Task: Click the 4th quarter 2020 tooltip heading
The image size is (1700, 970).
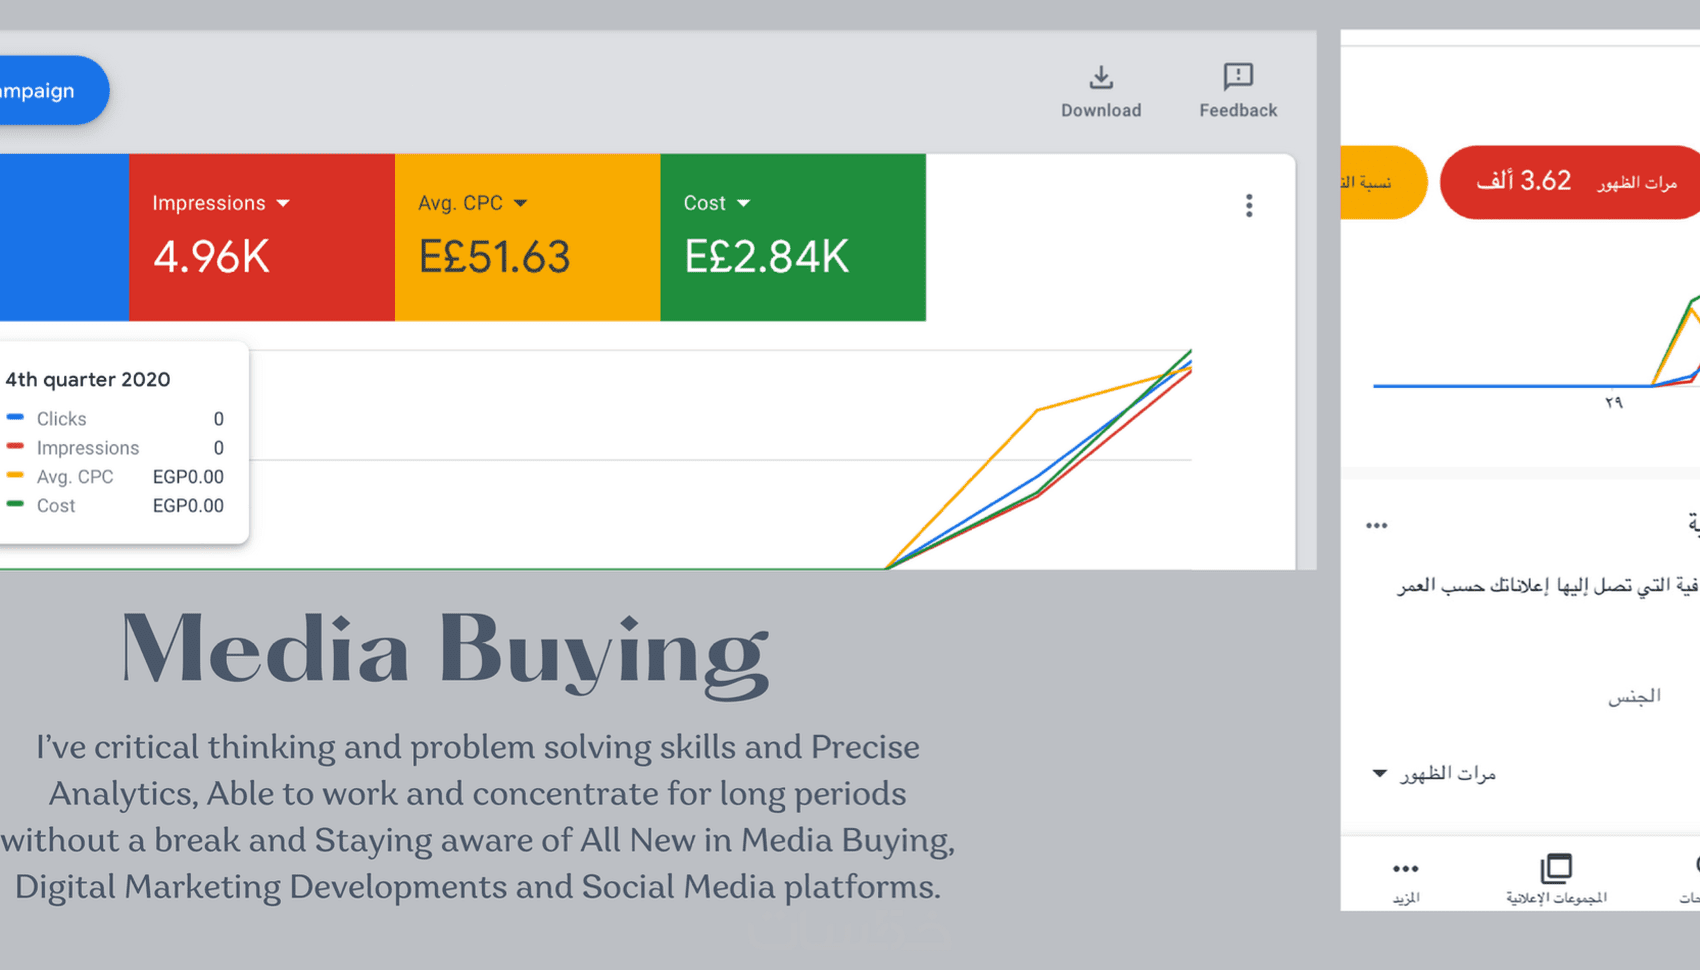Action: (88, 380)
